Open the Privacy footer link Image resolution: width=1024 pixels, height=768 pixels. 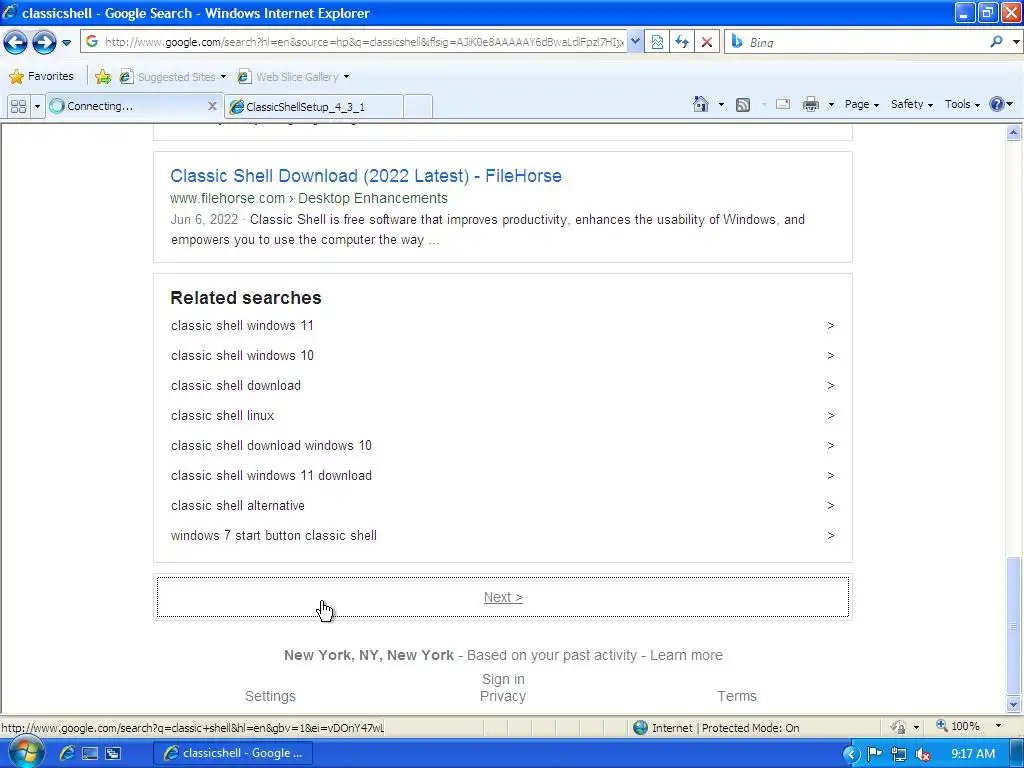click(x=503, y=696)
